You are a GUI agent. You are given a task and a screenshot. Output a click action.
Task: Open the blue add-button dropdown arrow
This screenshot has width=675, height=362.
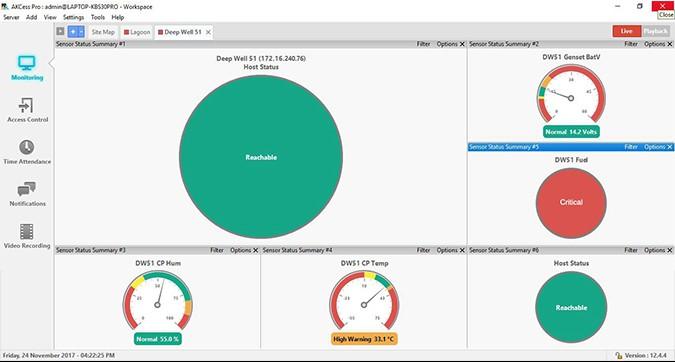(81, 32)
